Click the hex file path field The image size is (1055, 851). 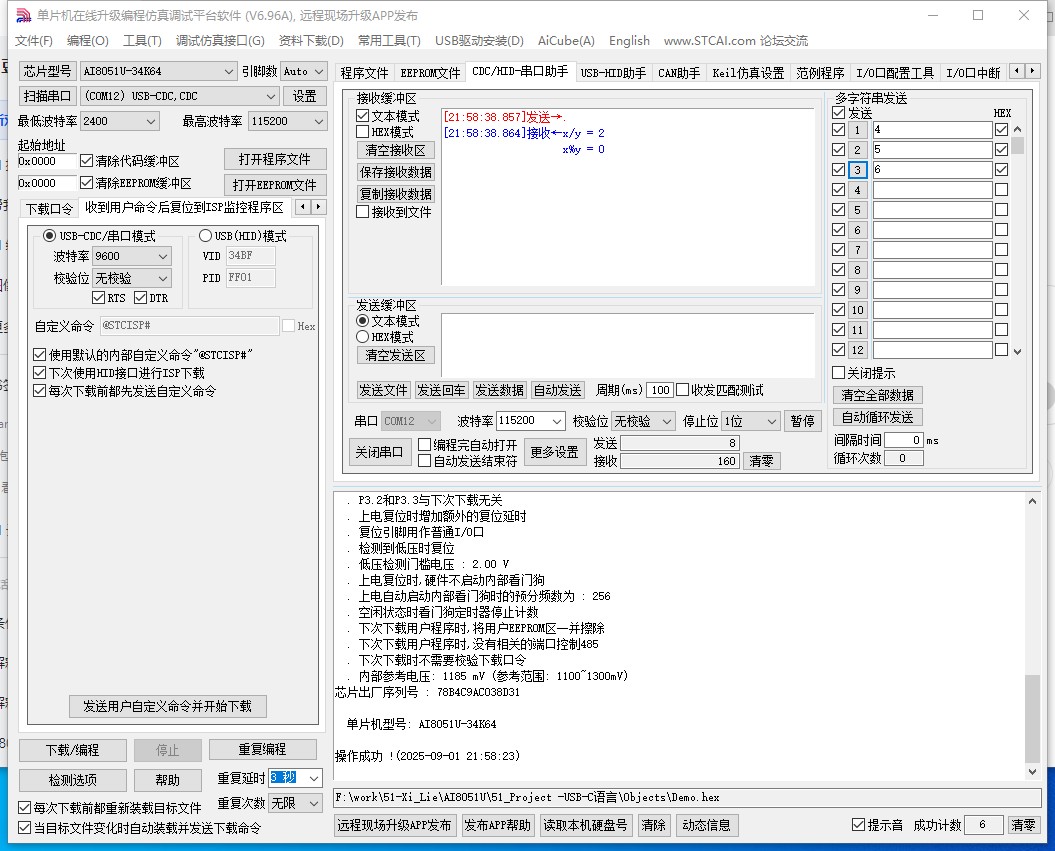click(x=687, y=797)
